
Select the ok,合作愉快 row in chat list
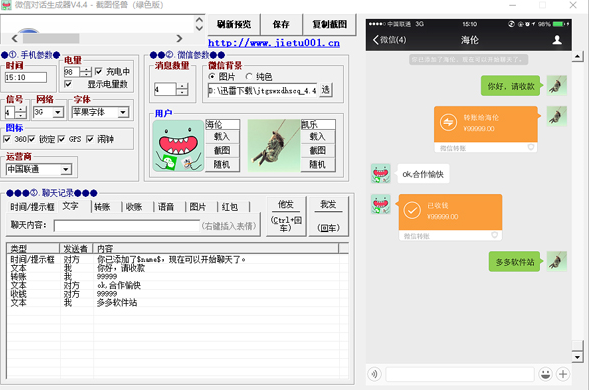point(177,285)
